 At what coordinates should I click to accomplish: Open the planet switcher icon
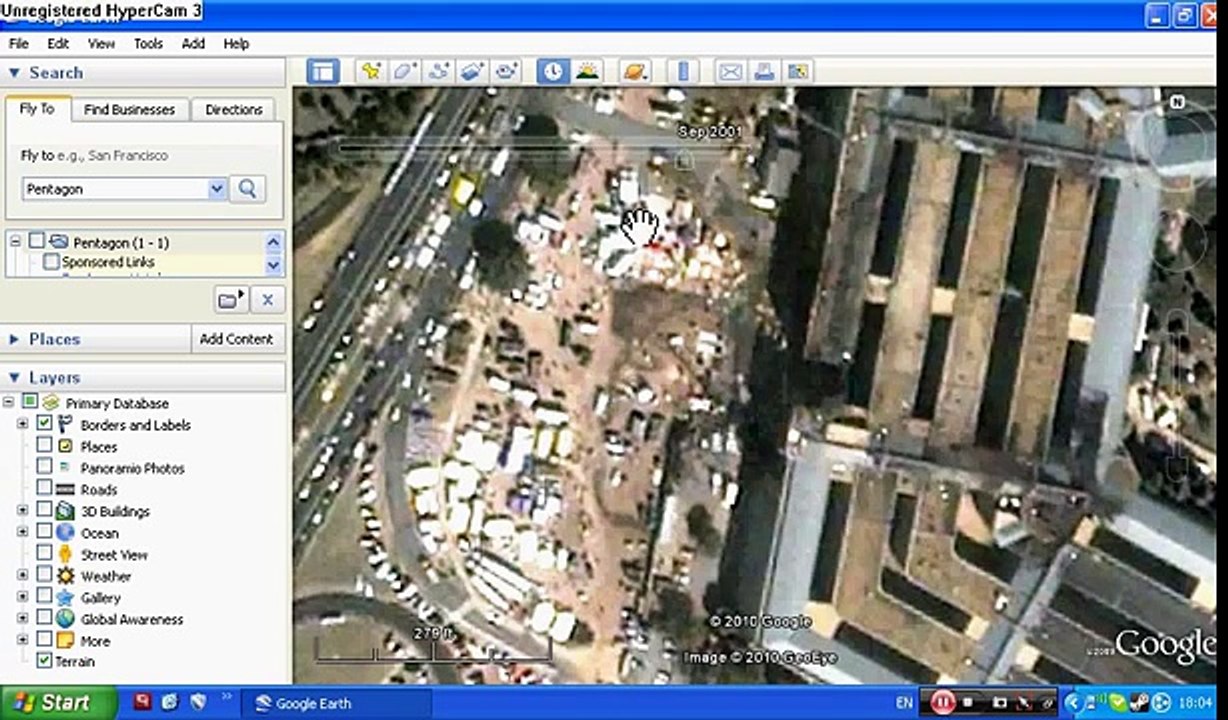635,71
